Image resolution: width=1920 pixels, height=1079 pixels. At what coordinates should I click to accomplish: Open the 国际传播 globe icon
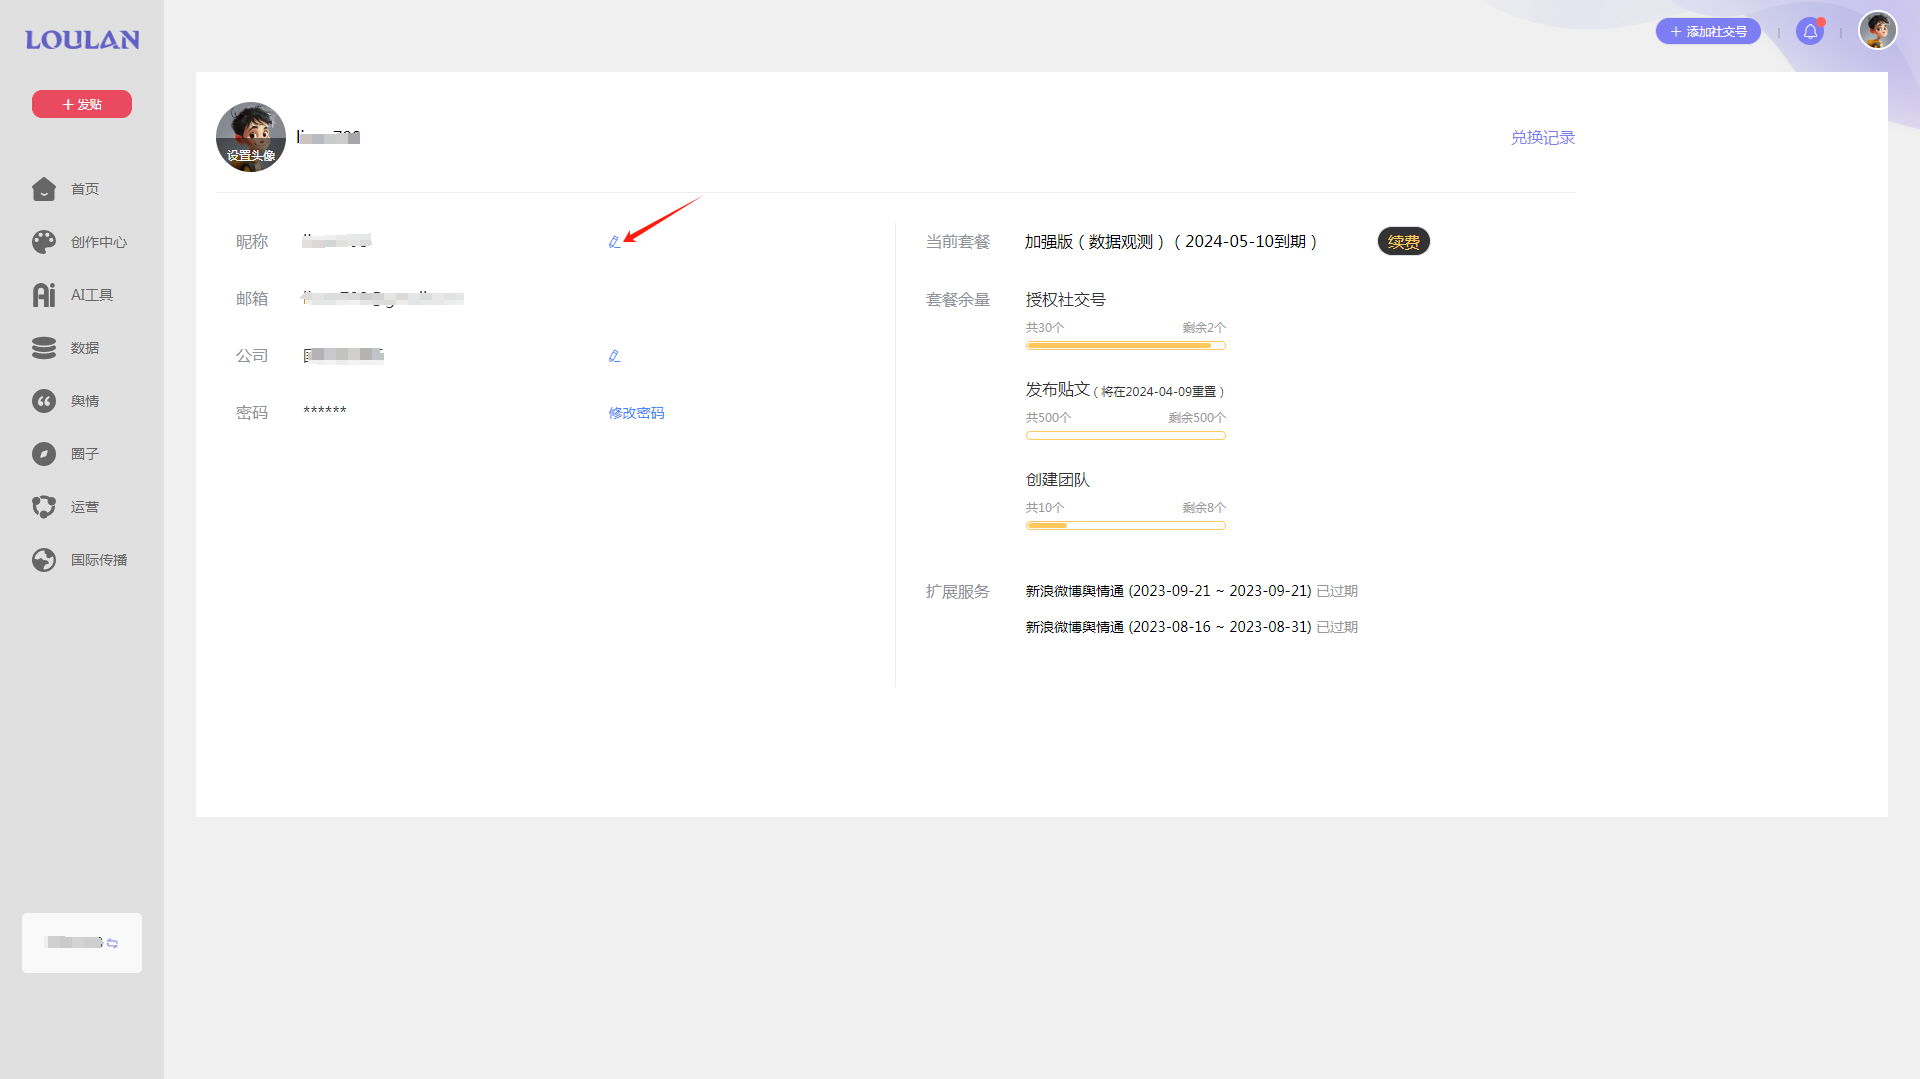(44, 560)
